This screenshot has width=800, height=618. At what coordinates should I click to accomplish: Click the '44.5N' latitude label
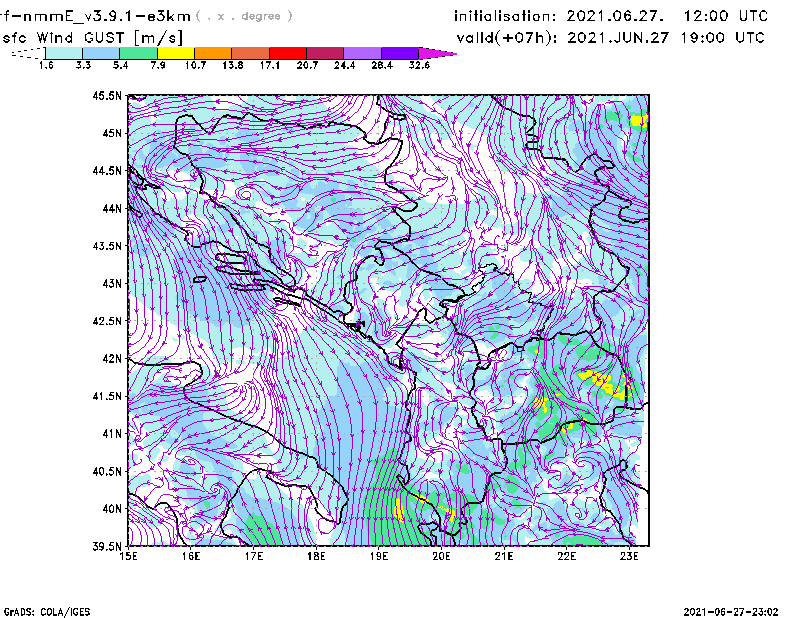(107, 170)
